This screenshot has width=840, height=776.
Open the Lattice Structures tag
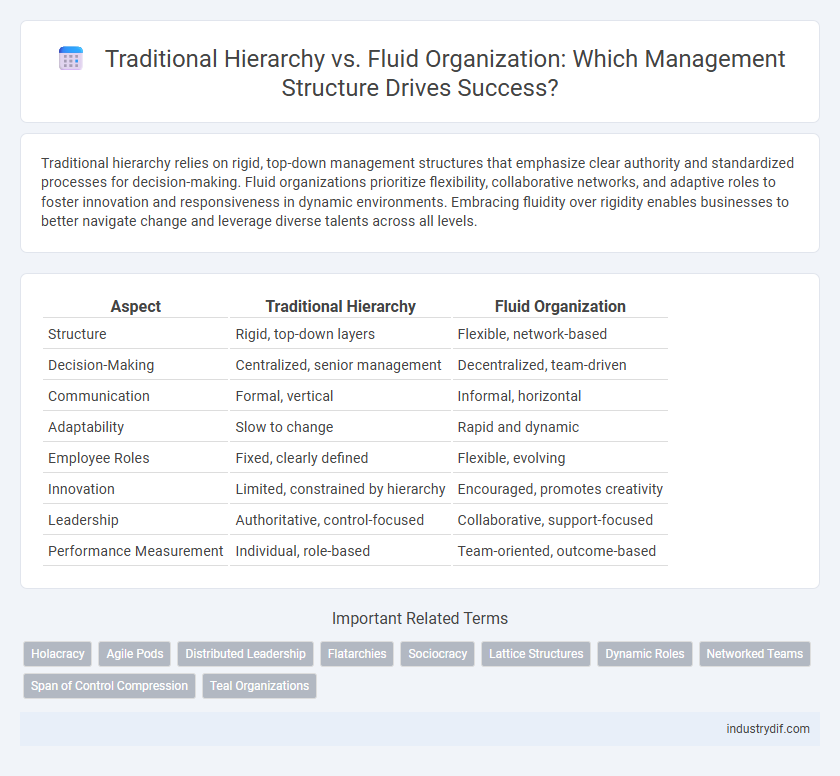(536, 654)
